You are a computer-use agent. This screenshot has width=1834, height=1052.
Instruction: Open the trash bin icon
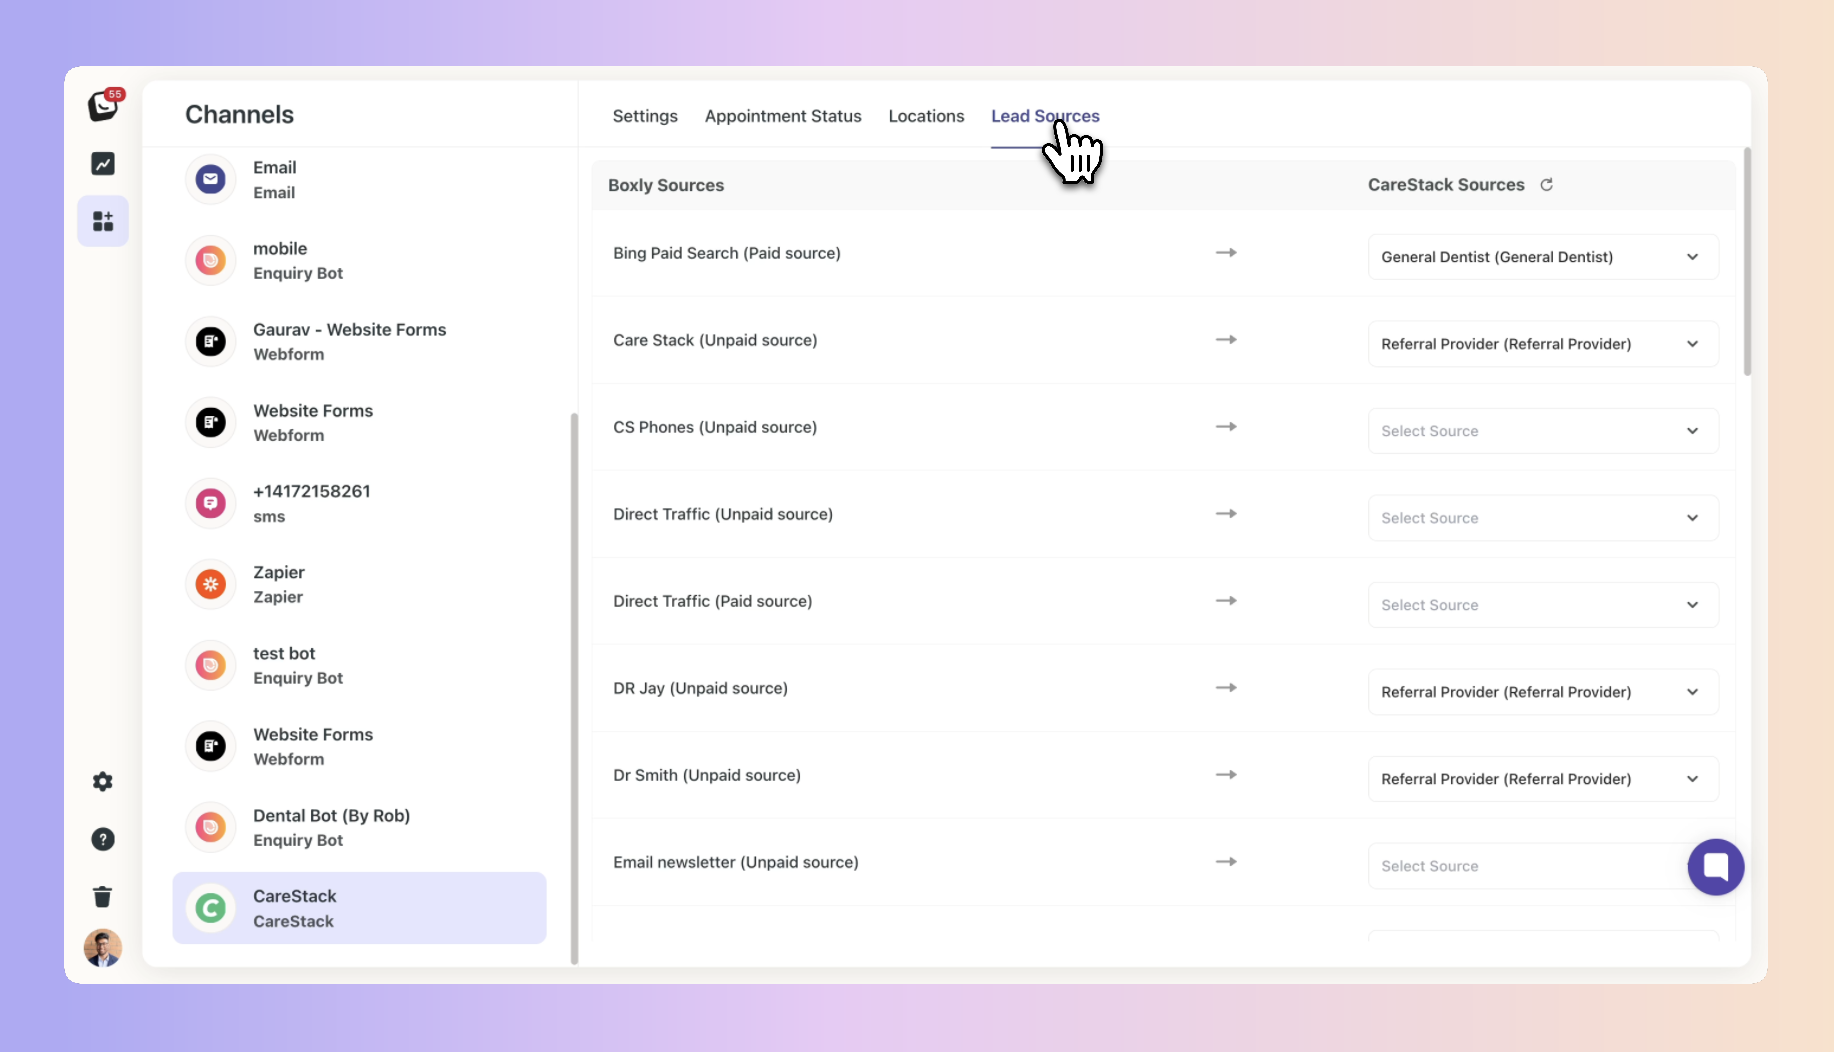tap(103, 896)
